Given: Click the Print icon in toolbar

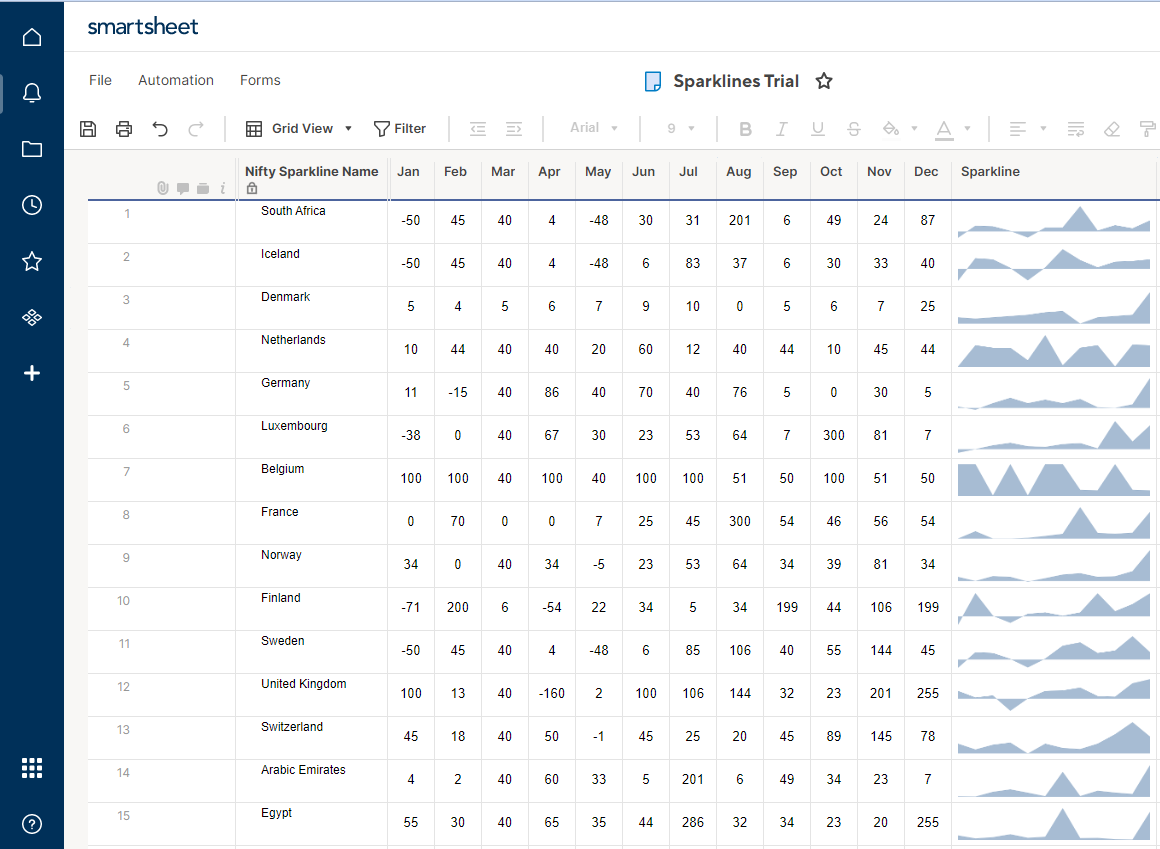Looking at the screenshot, I should pyautogui.click(x=124, y=128).
